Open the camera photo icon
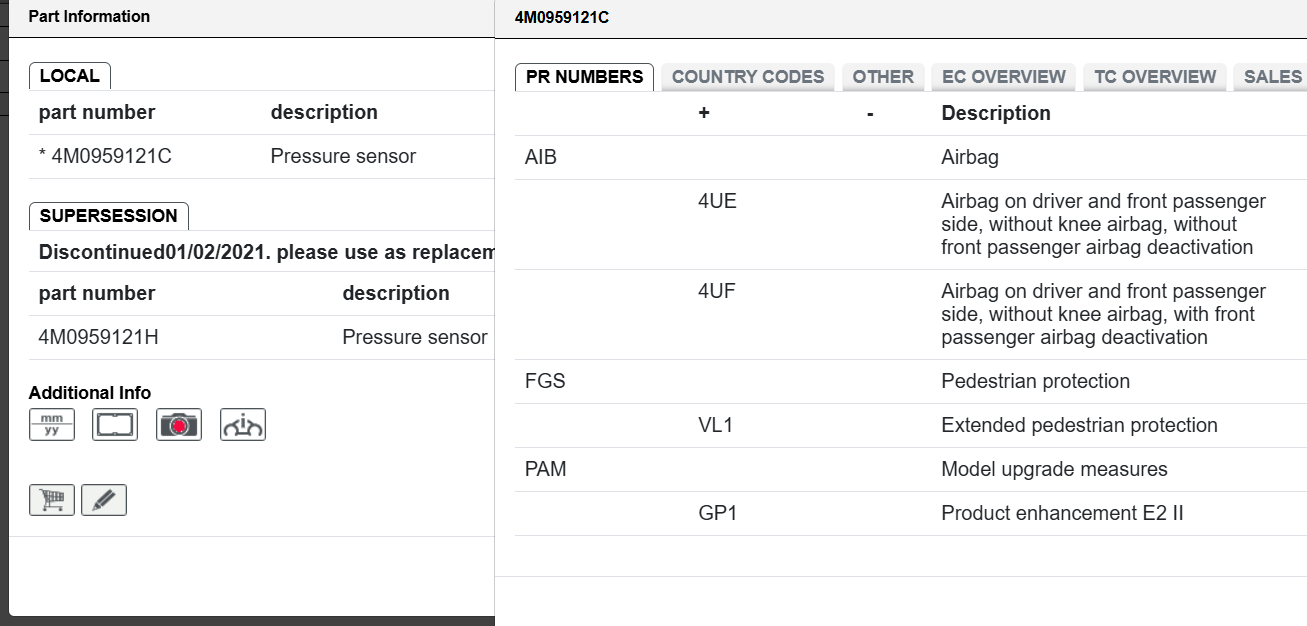Screen dimensions: 1307x626 pyautogui.click(x=179, y=425)
